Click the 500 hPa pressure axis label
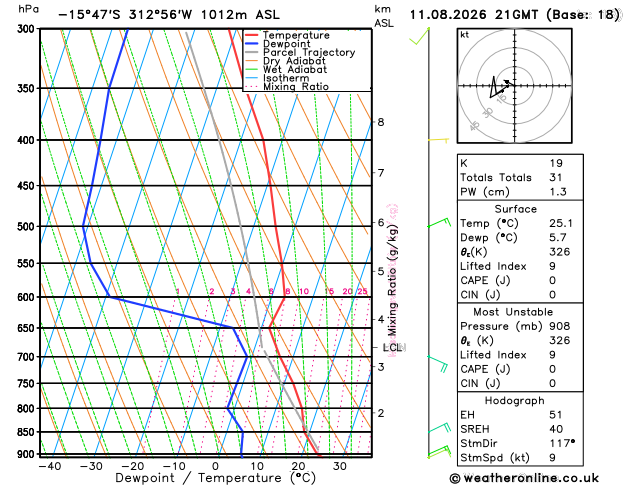 tap(26, 227)
